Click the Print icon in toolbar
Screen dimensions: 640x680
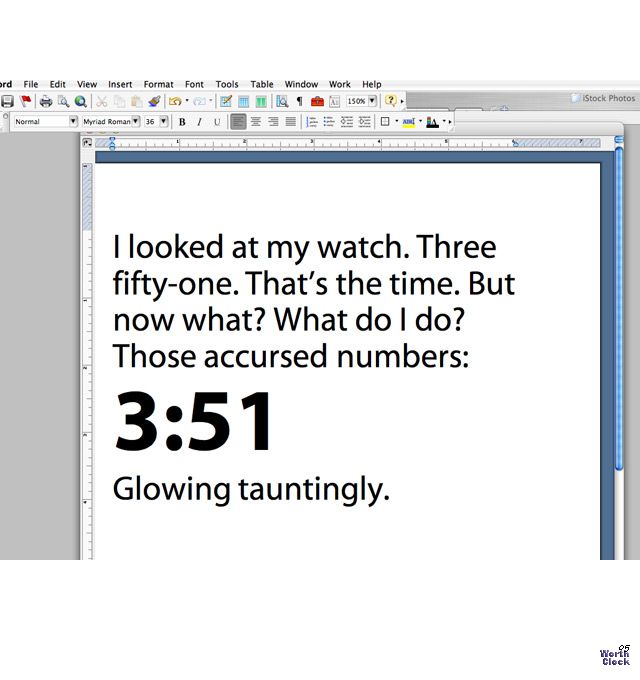click(x=46, y=101)
